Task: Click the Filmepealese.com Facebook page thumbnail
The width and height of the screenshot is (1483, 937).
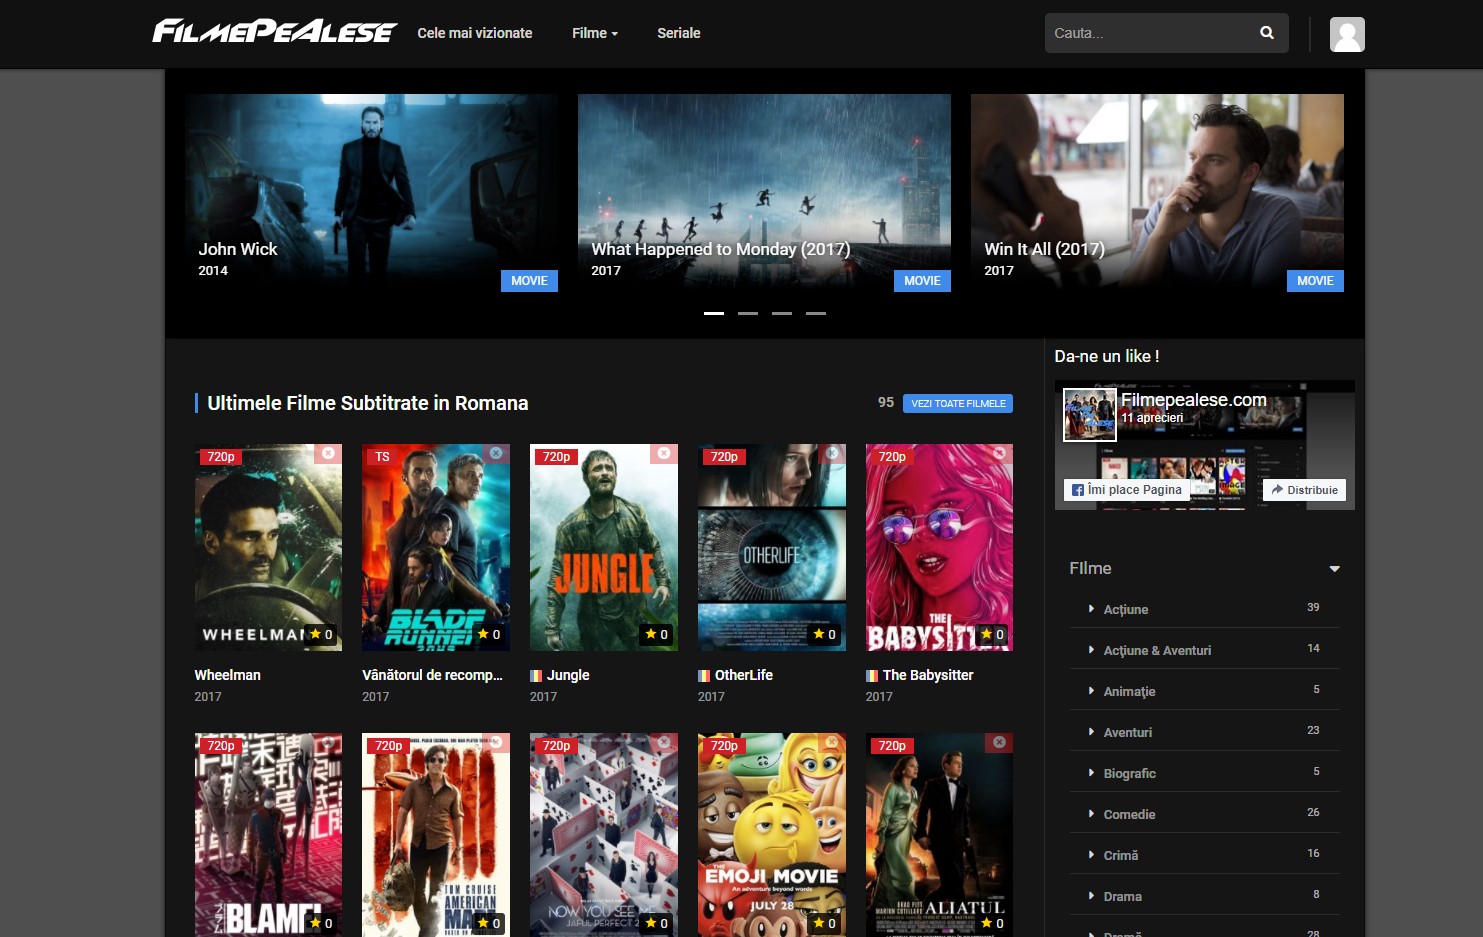Action: (x=1090, y=415)
